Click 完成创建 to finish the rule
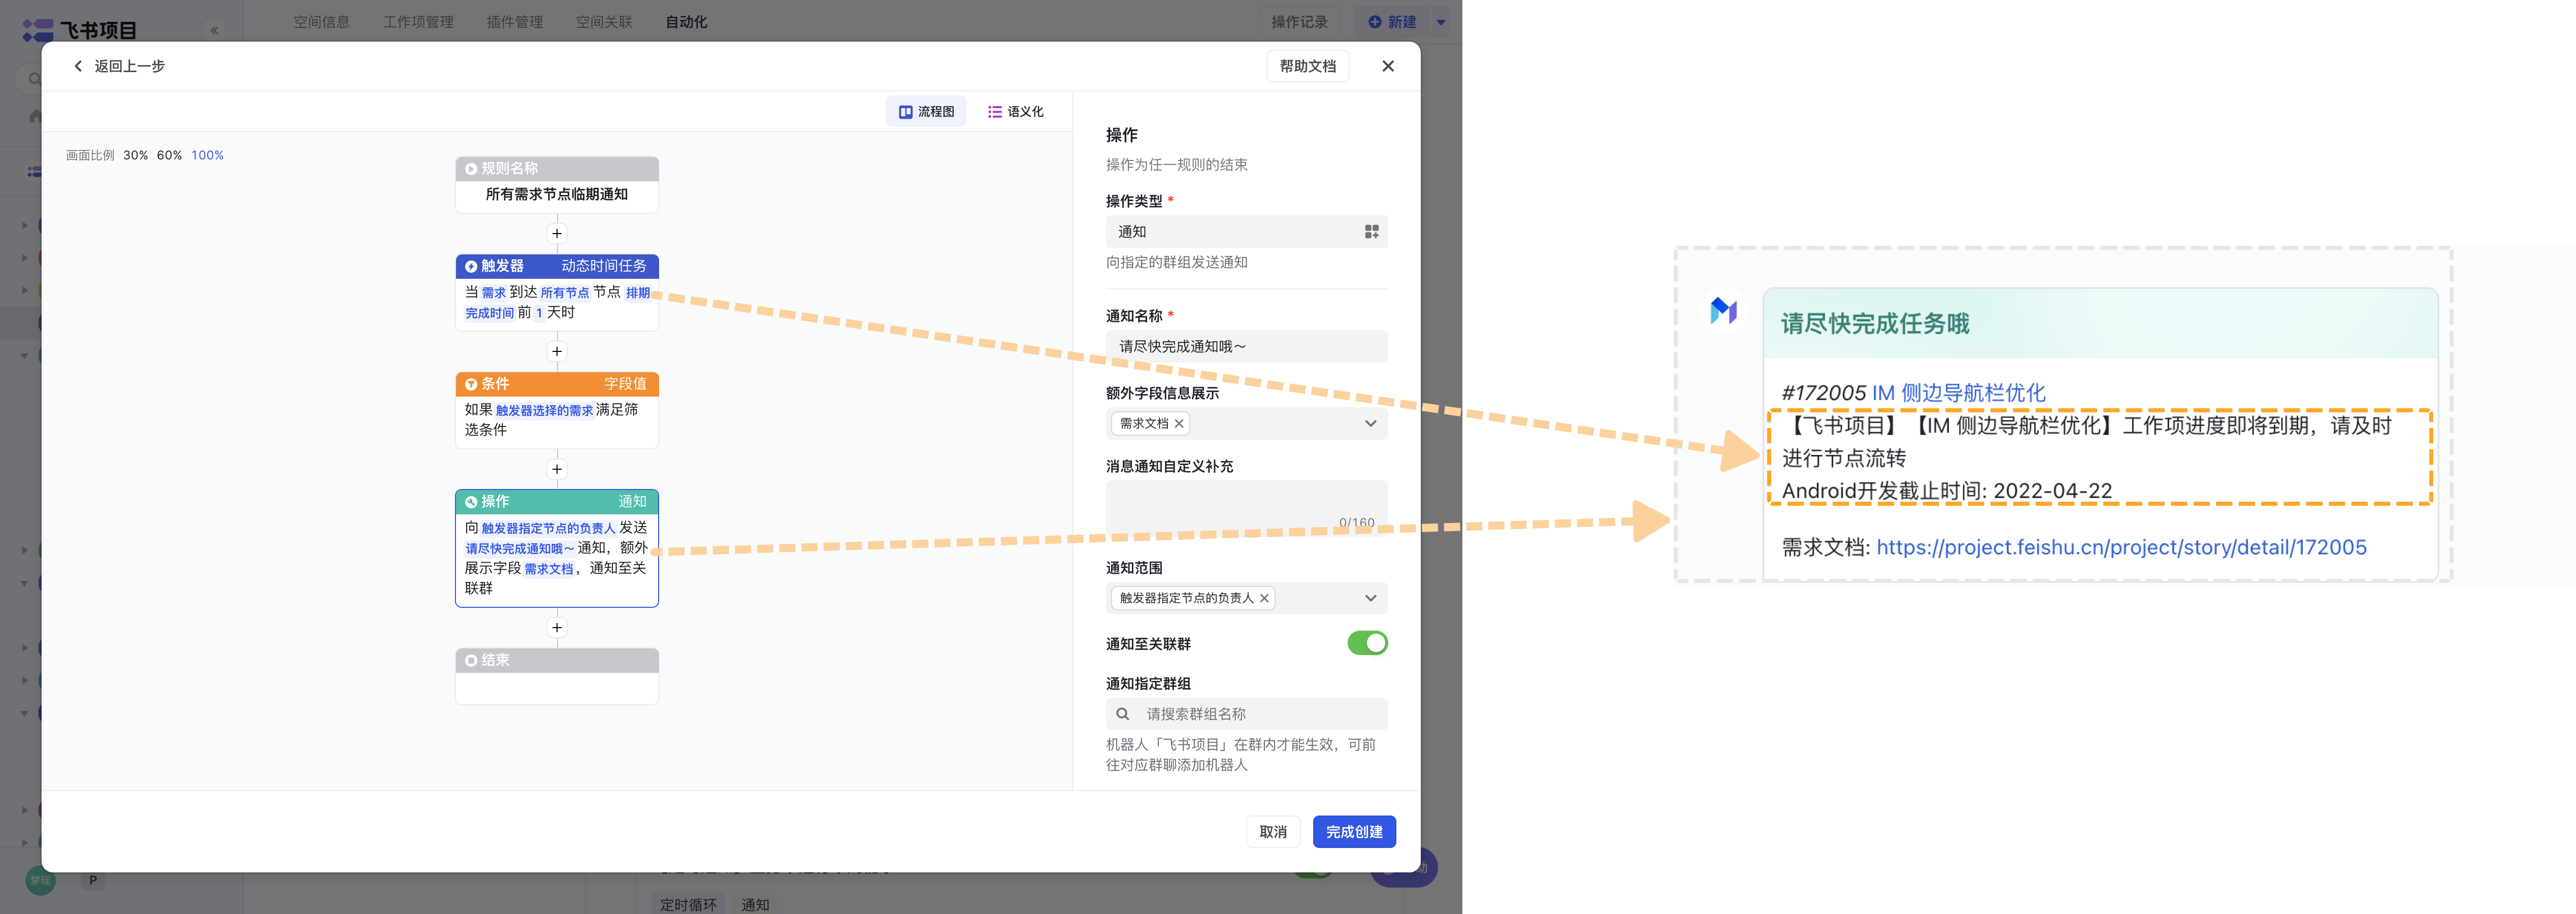 (1354, 832)
